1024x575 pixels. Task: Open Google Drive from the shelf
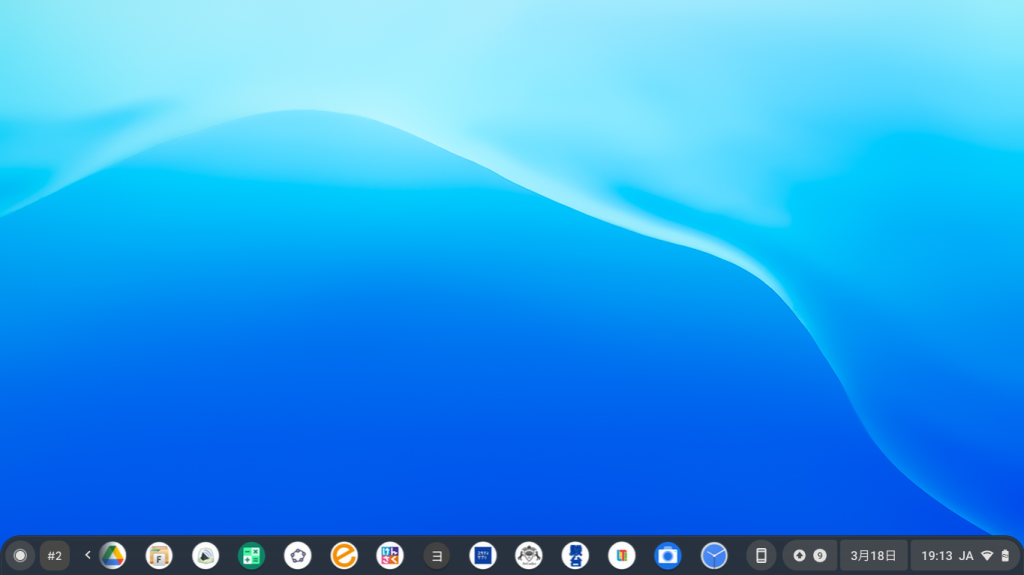click(113, 556)
